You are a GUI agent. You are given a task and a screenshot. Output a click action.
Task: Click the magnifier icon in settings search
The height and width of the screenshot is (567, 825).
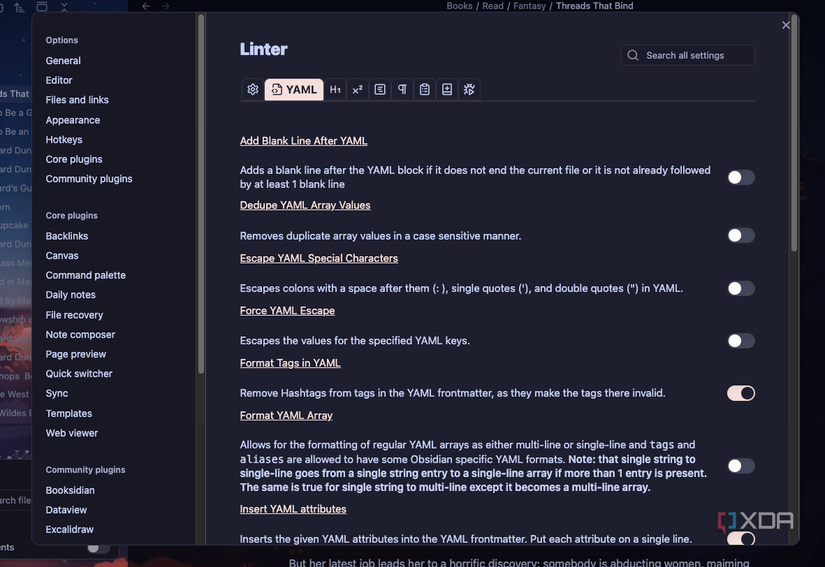click(x=633, y=55)
